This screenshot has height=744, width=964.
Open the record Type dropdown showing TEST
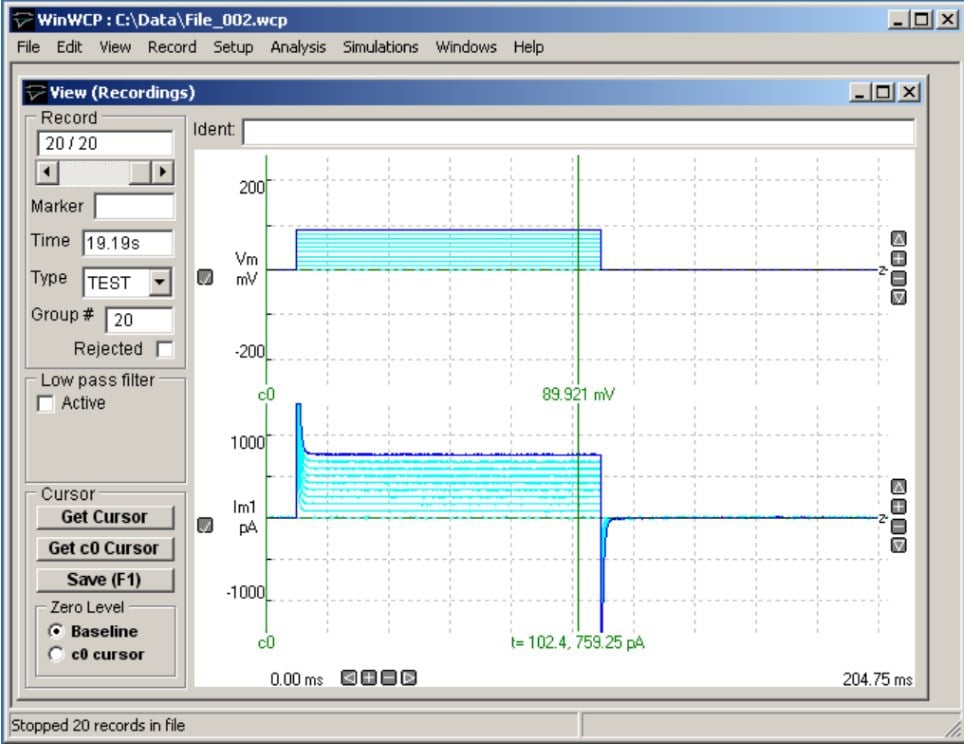click(159, 282)
